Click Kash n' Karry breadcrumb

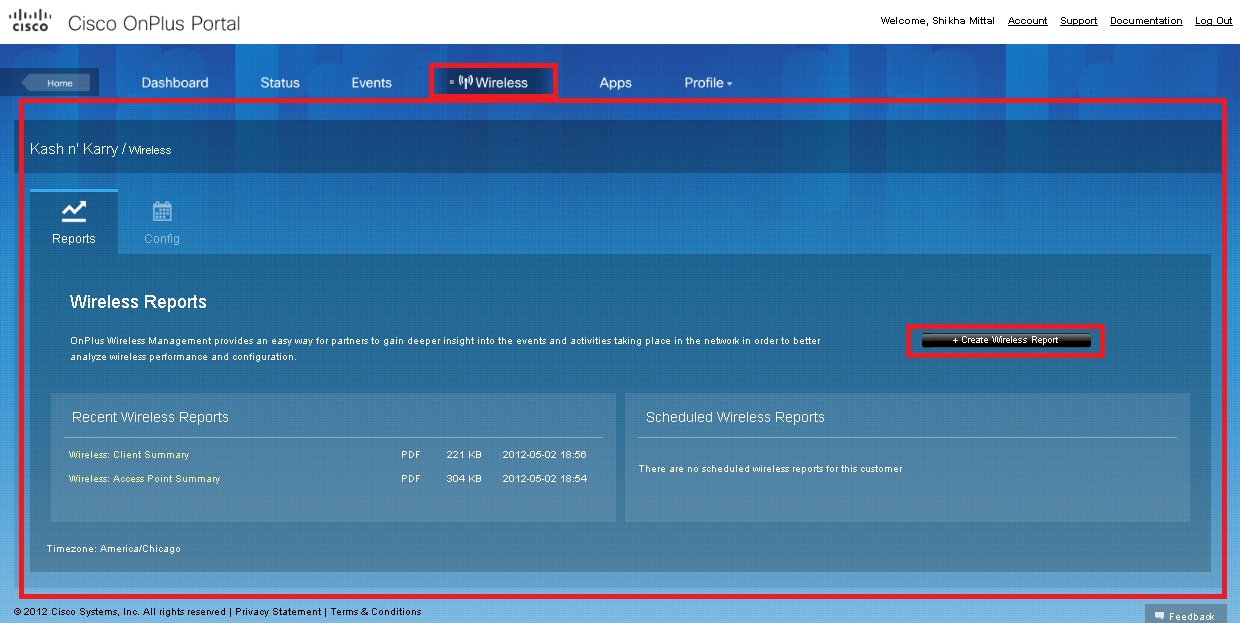[74, 149]
